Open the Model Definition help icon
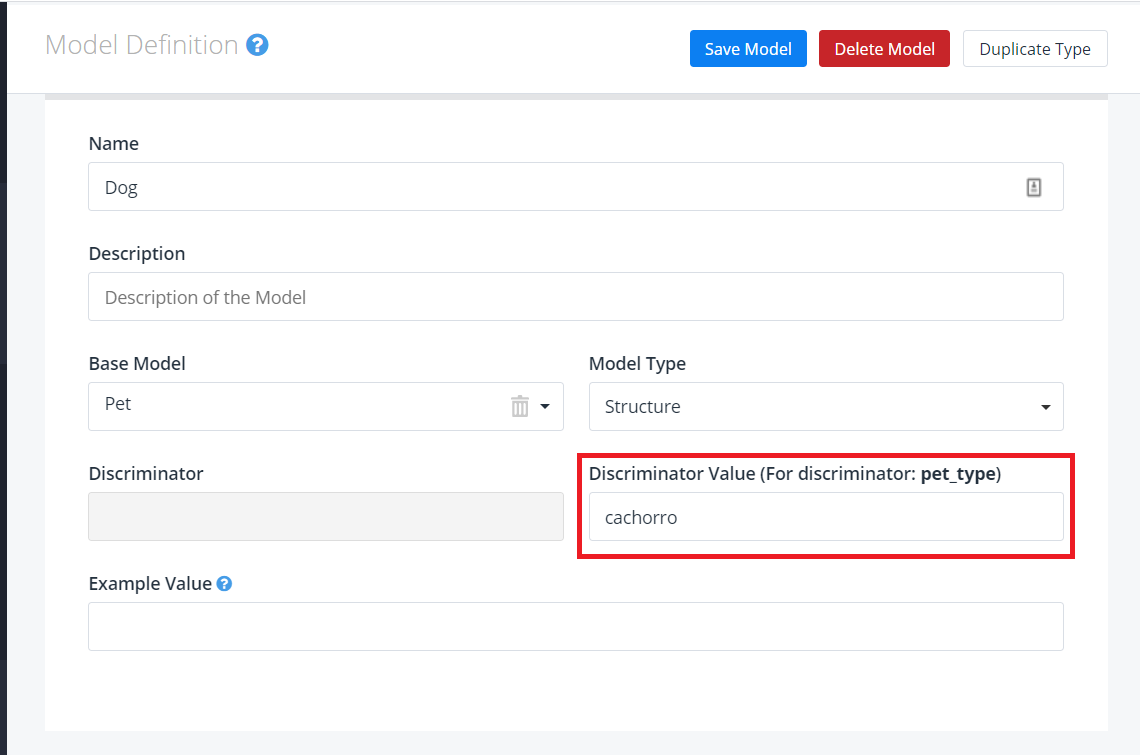 coord(257,45)
